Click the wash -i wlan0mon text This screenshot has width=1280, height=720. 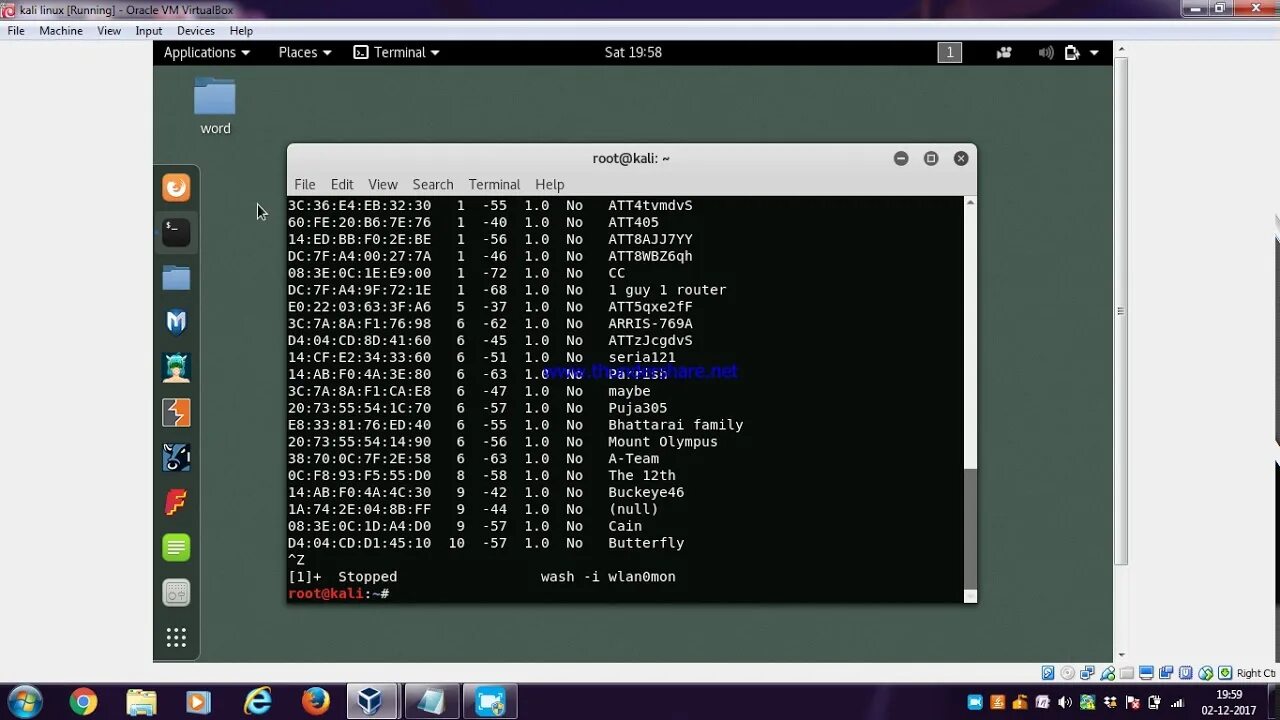pyautogui.click(x=608, y=577)
